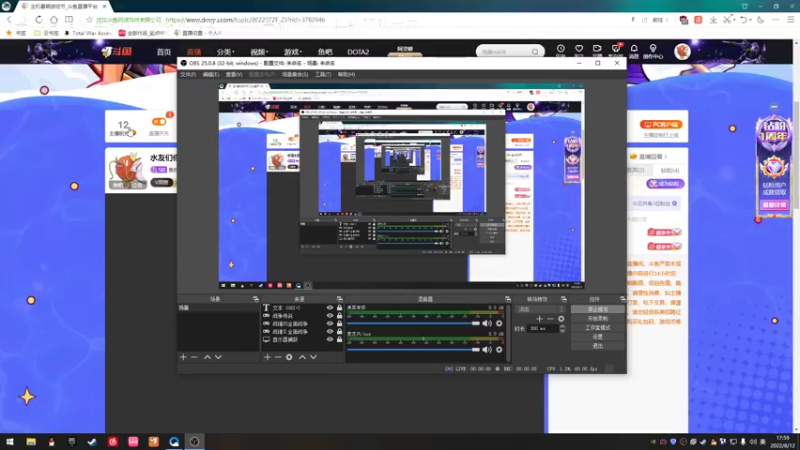Viewport: 800px width, 450px height.
Task: Move the selected source down
Action: [x=313, y=357]
